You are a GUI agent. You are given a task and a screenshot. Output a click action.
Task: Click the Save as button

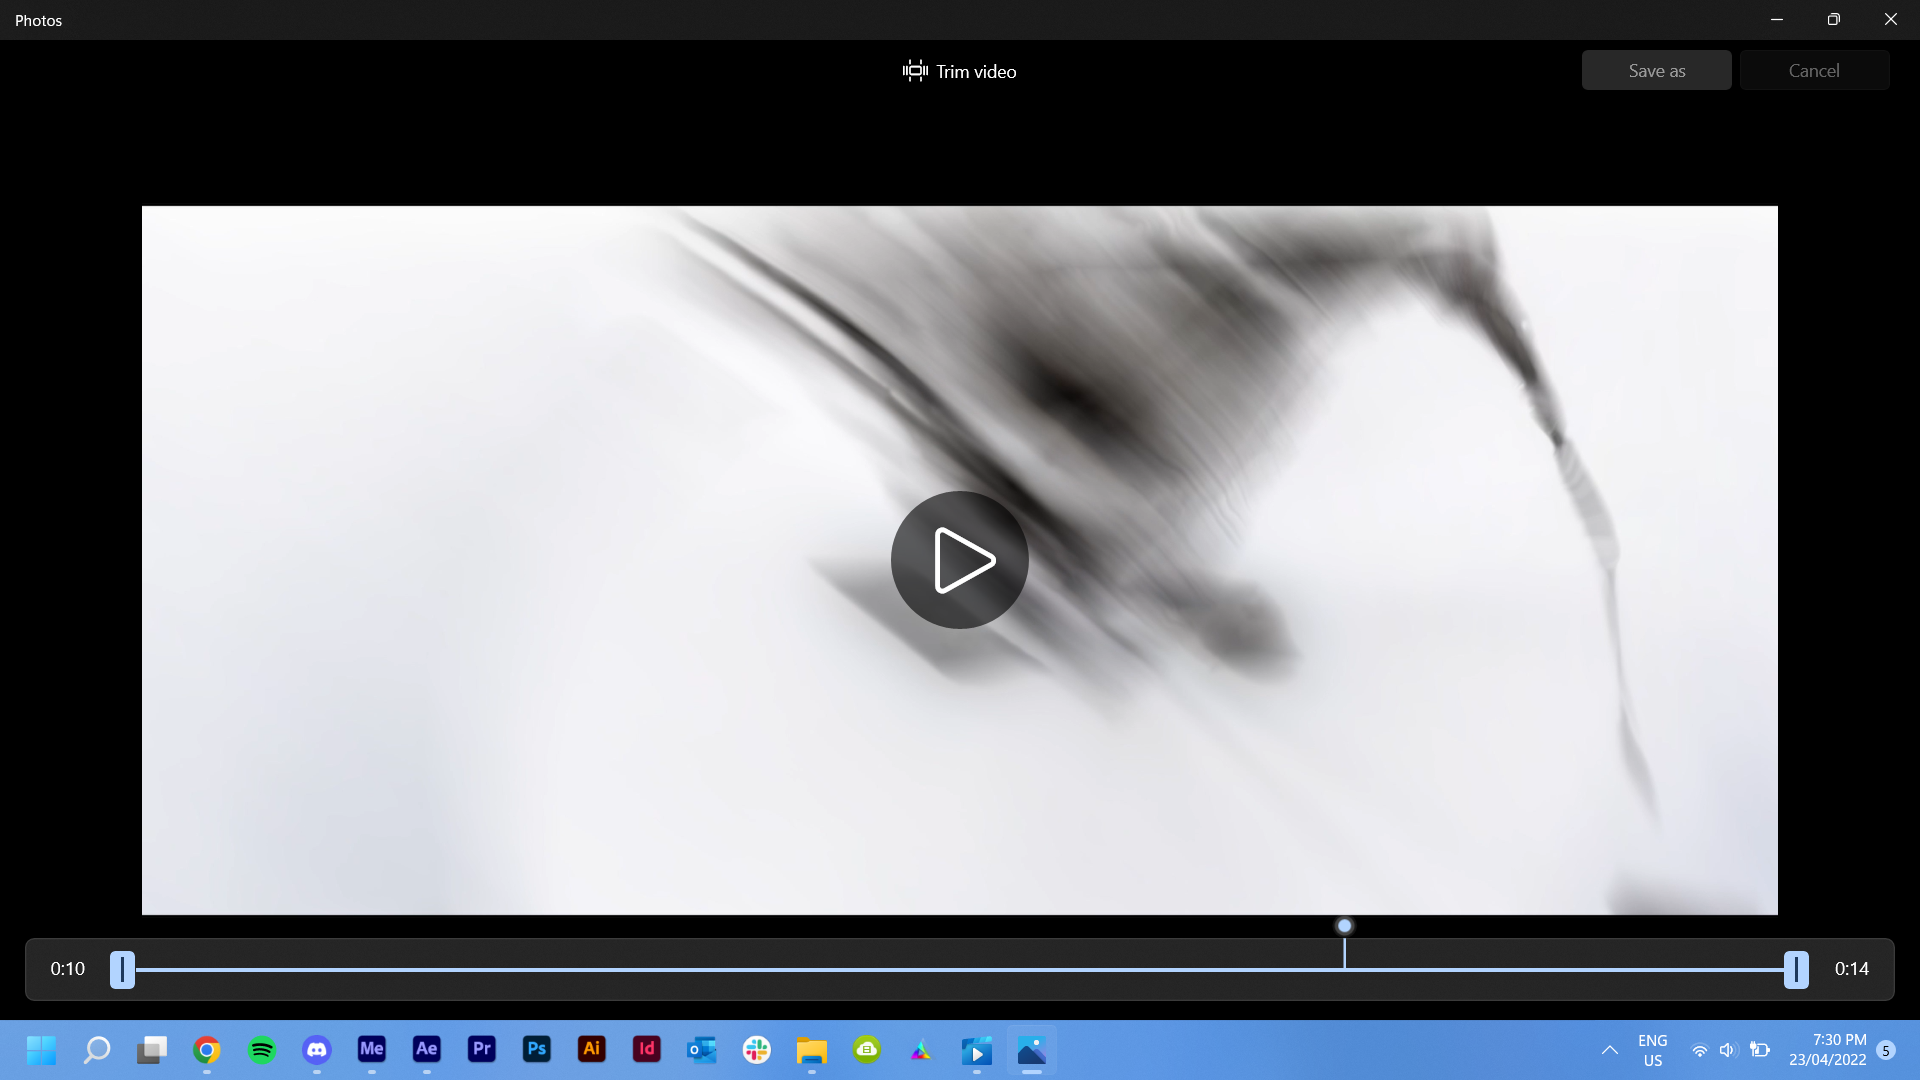(x=1655, y=70)
